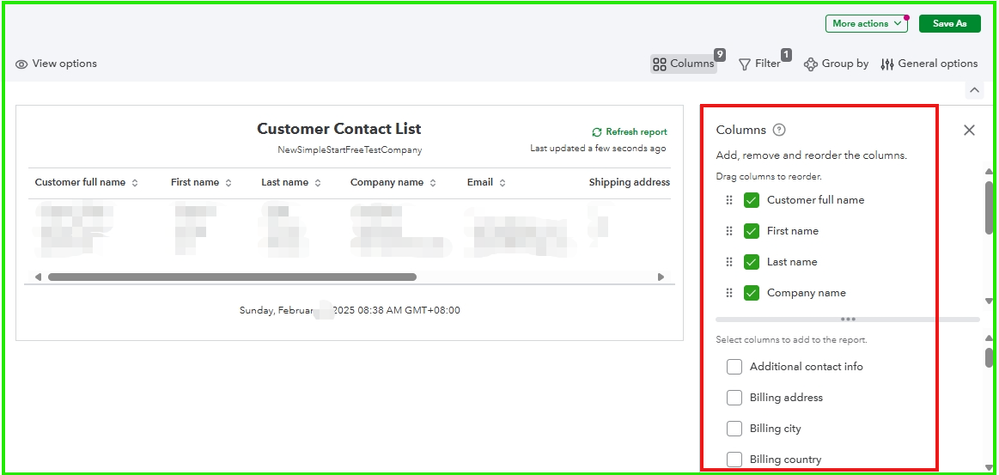999x475 pixels.
Task: Click upper column list scrollbar thumb
Action: (989, 208)
